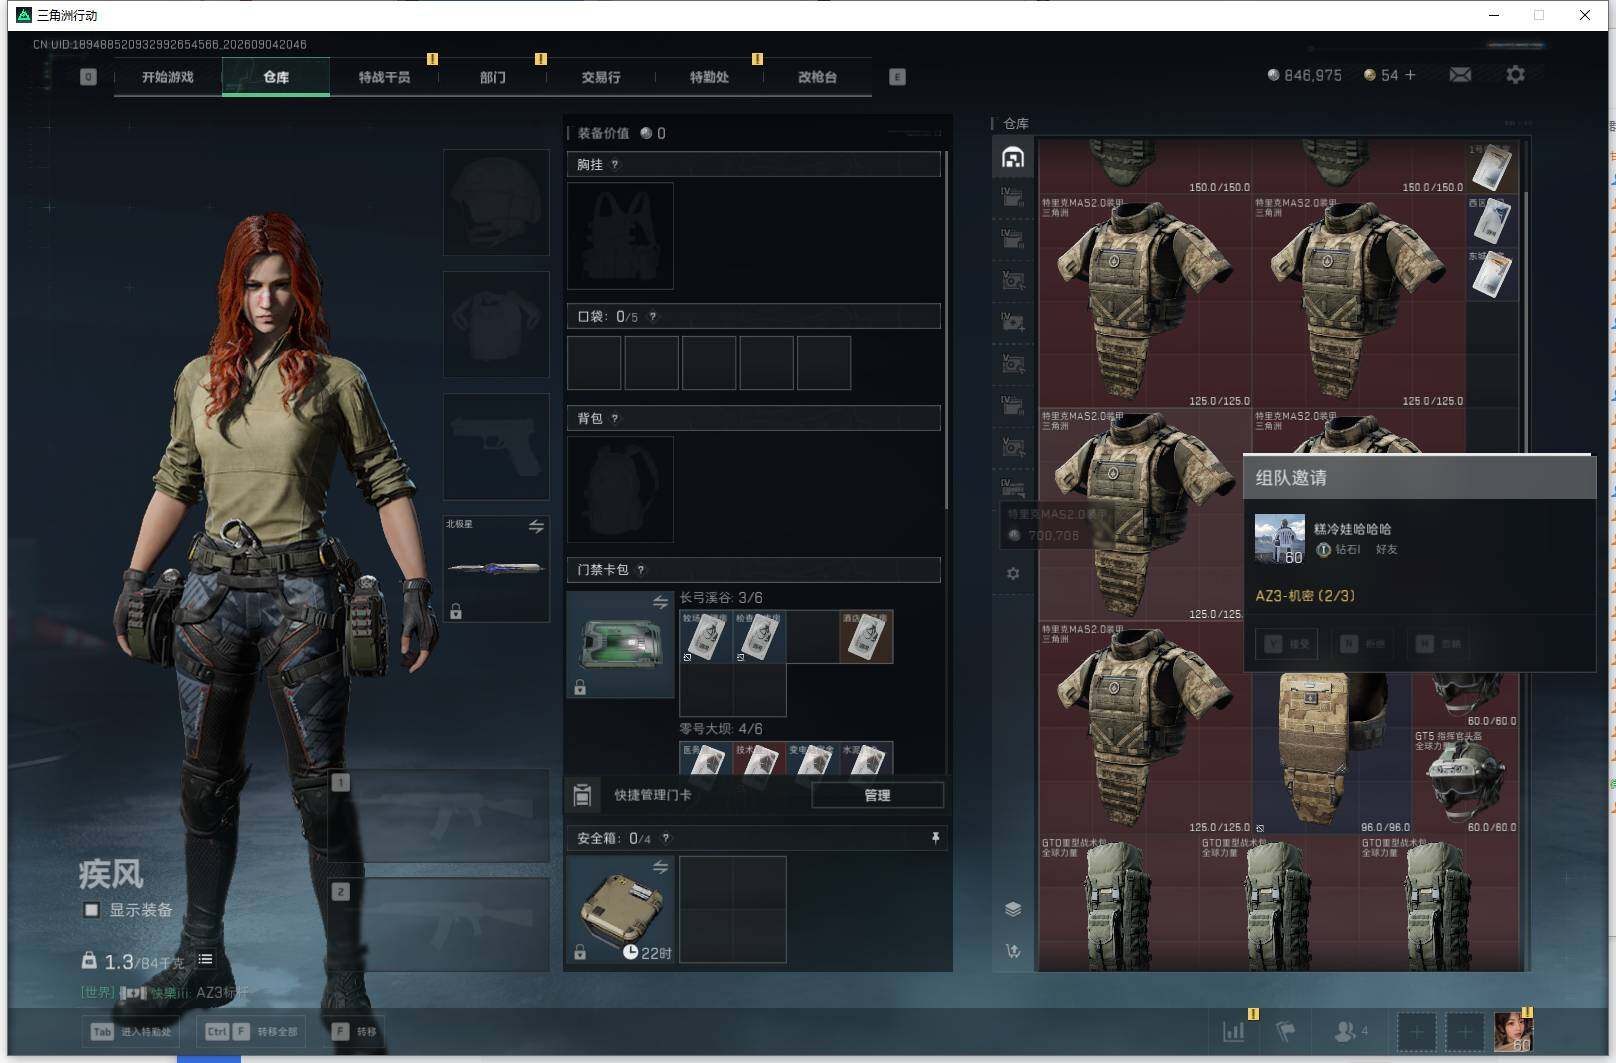Select primary weapon slot 2
Screen dimensions: 1616x1063
pos(439,924)
